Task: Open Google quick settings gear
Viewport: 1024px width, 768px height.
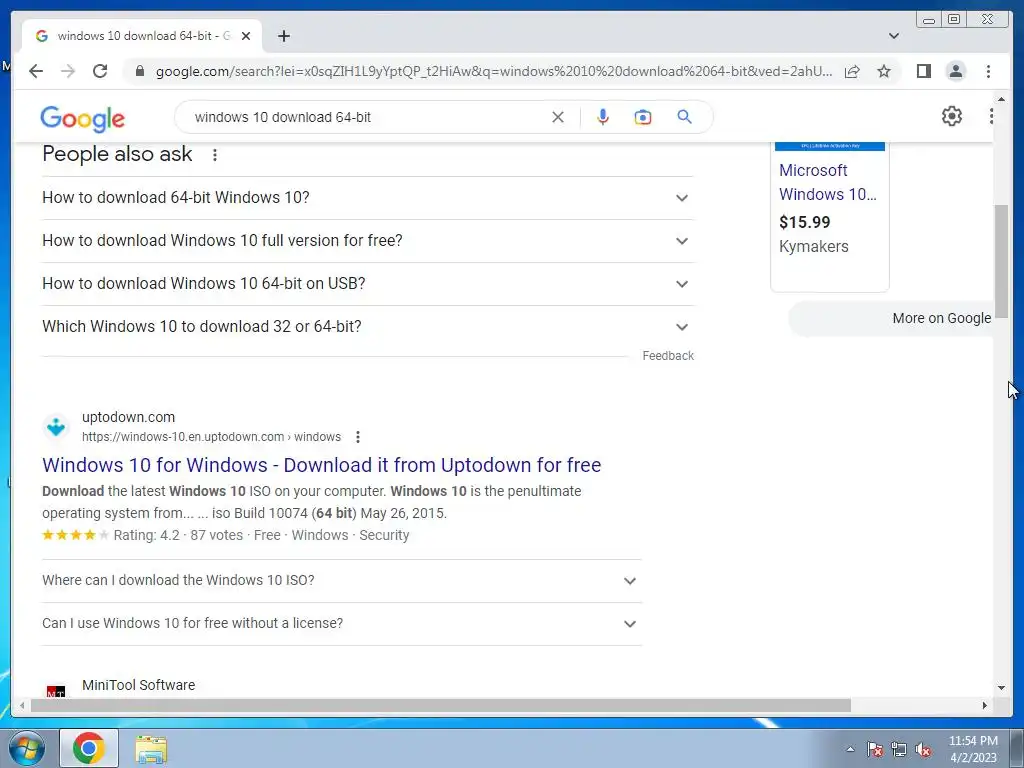Action: pyautogui.click(x=952, y=116)
